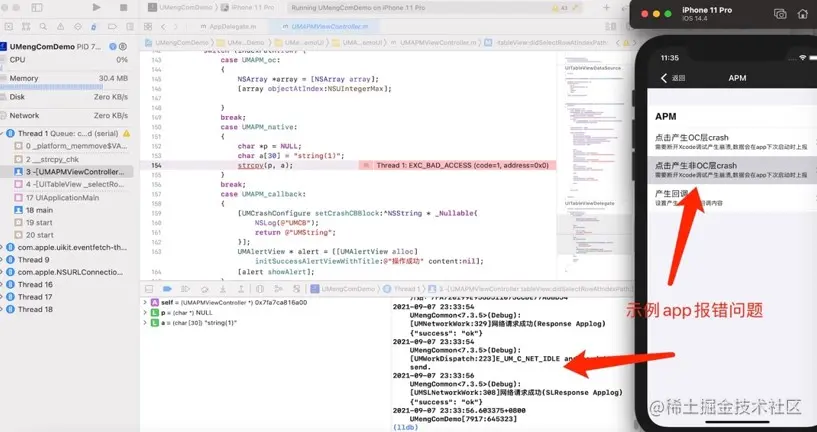817x432 pixels.
Task: Open UMAPMViewController.m jump bar segment
Action: coord(434,43)
